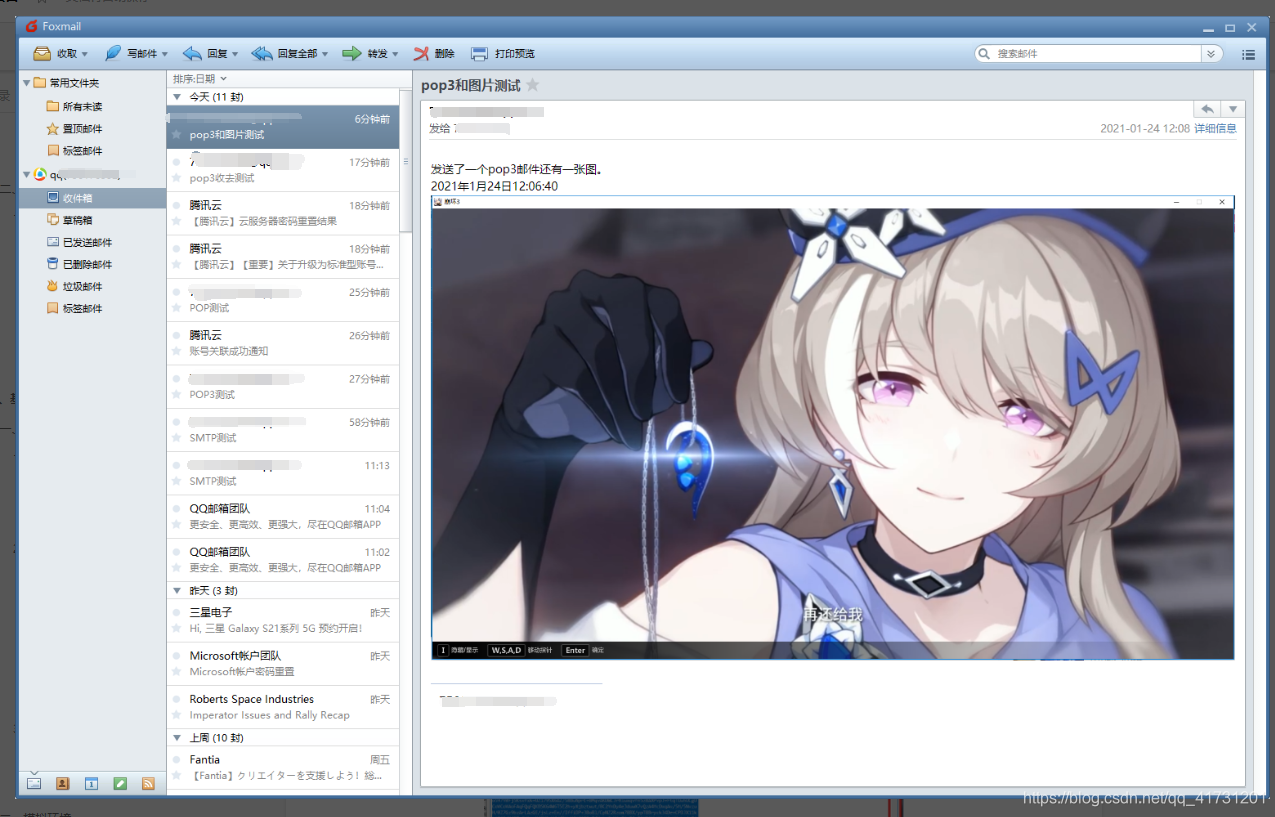Toggle read-status dot on 三星电子 email
1275x817 pixels.
(177, 612)
